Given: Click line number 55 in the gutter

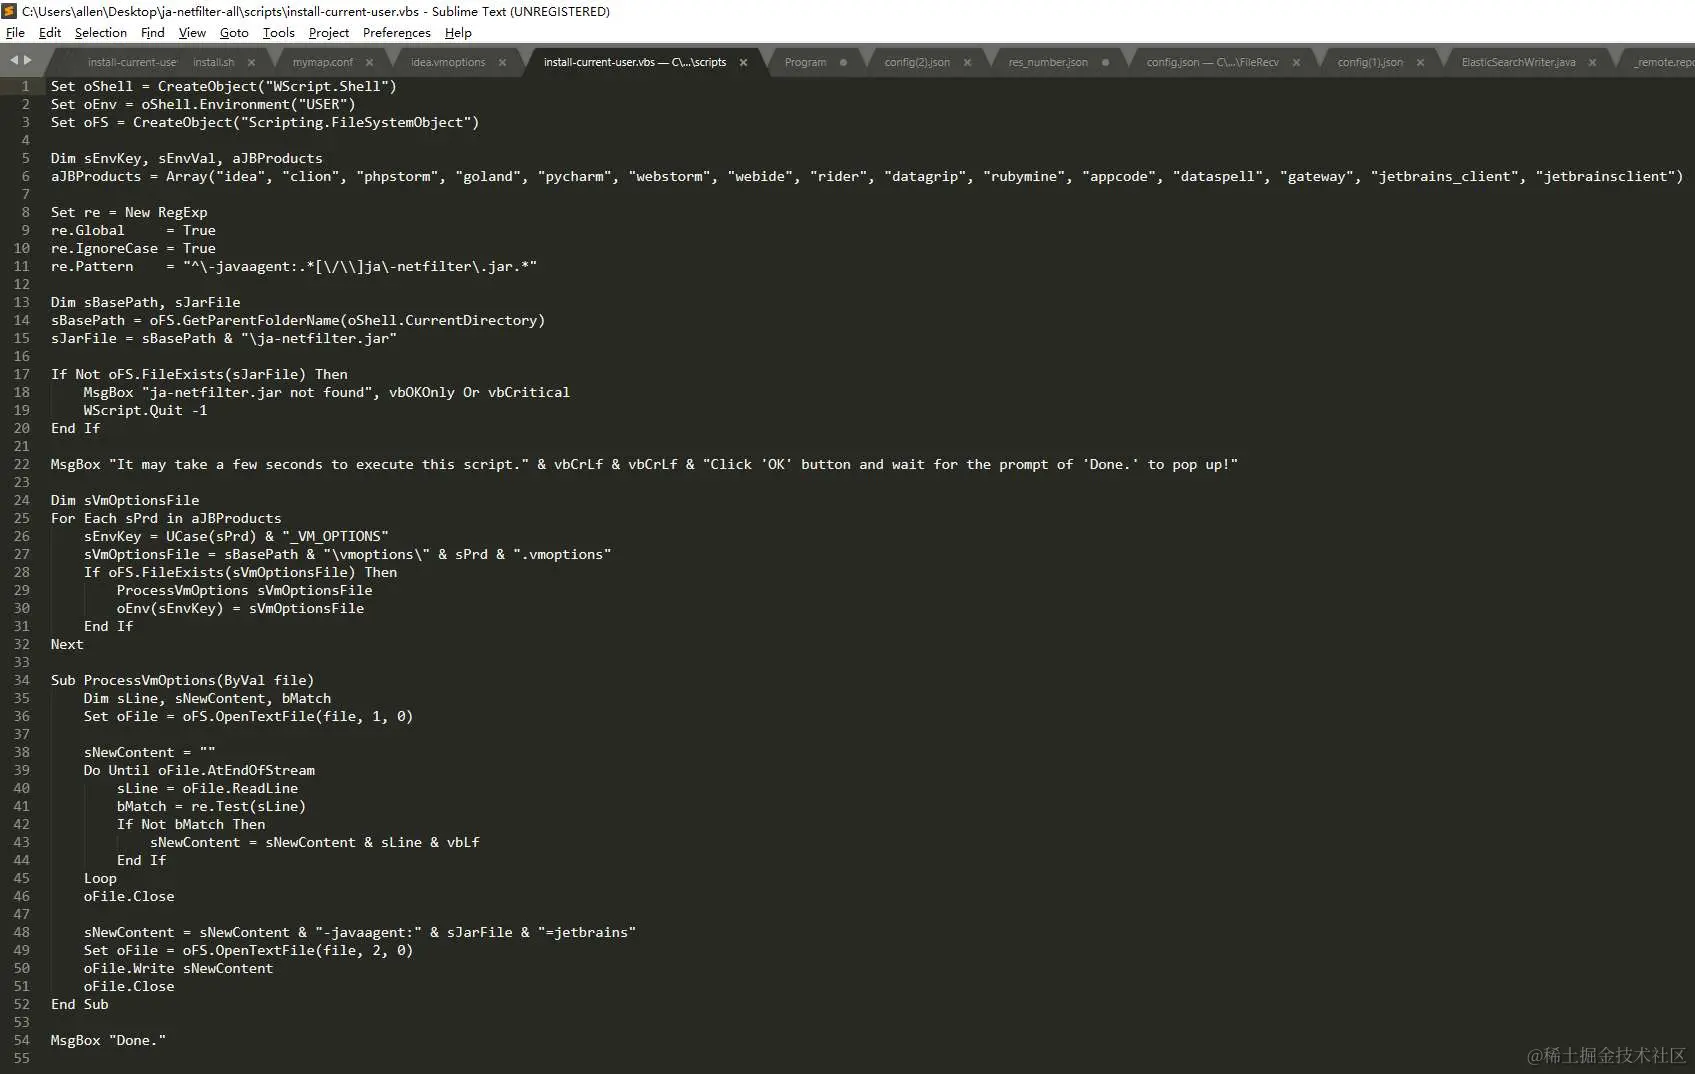Looking at the screenshot, I should 22,1058.
